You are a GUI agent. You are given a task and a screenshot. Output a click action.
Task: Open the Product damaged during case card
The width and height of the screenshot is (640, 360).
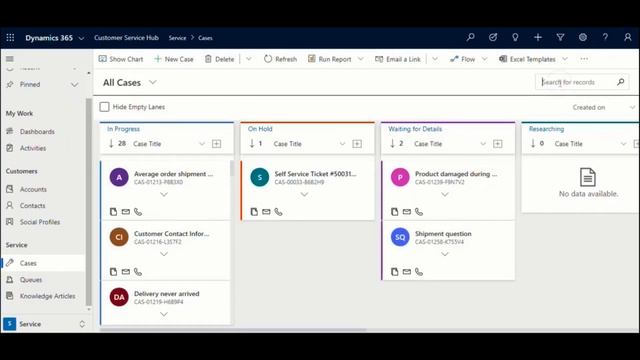click(x=448, y=190)
